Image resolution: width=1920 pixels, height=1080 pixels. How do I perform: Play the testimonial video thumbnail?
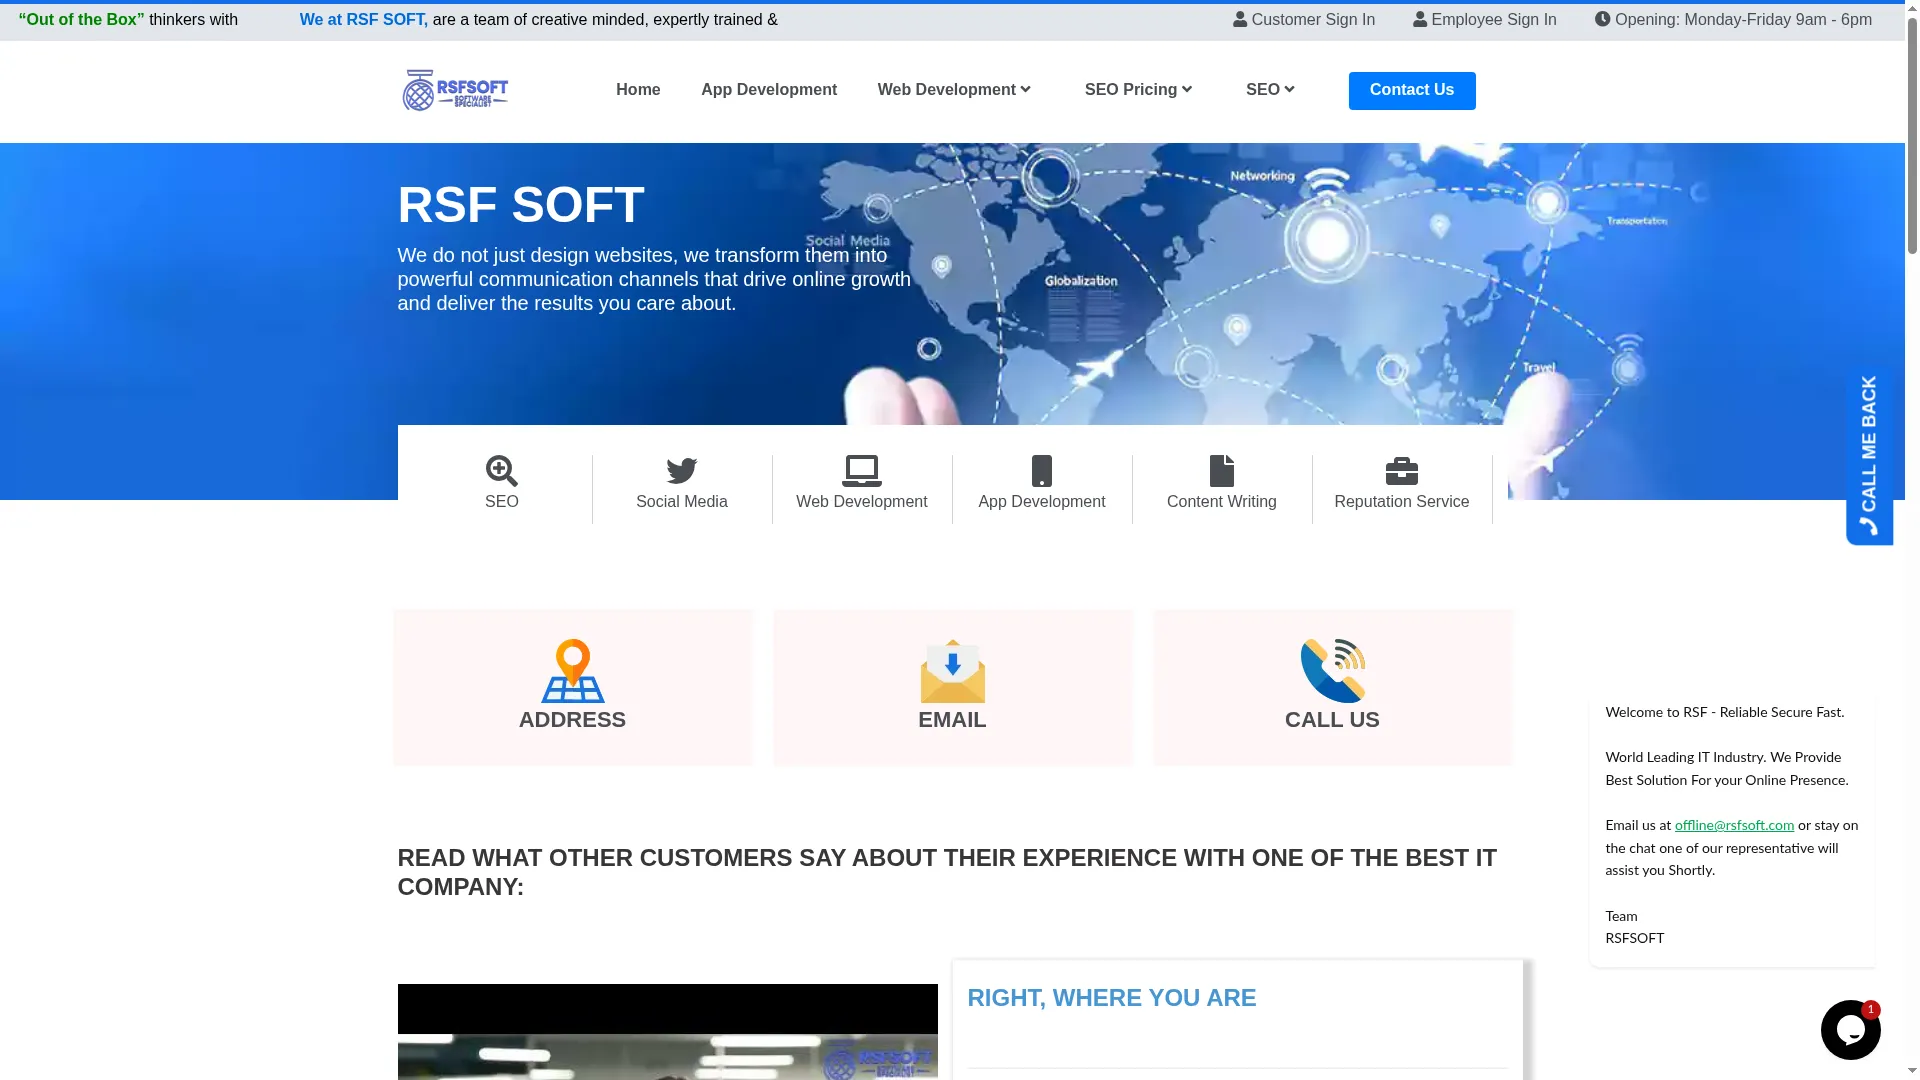click(668, 1032)
